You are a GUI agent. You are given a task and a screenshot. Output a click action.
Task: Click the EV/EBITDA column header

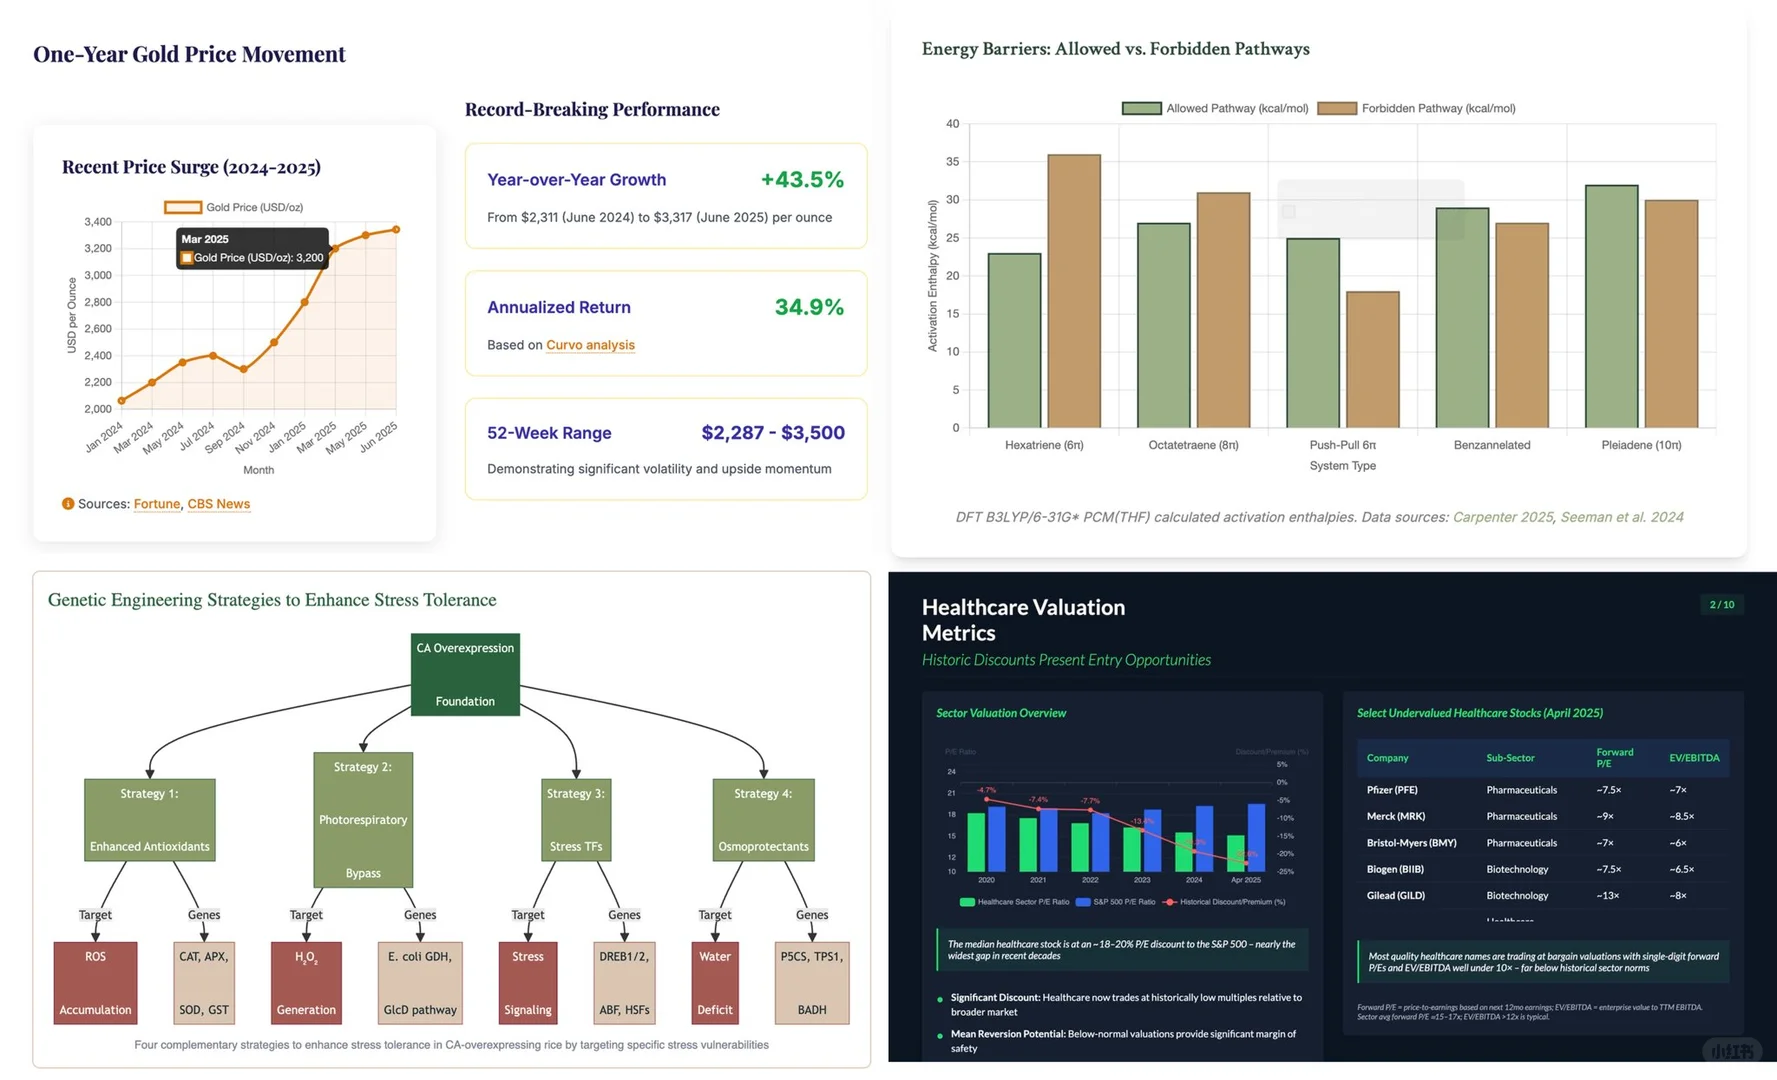tap(1694, 758)
